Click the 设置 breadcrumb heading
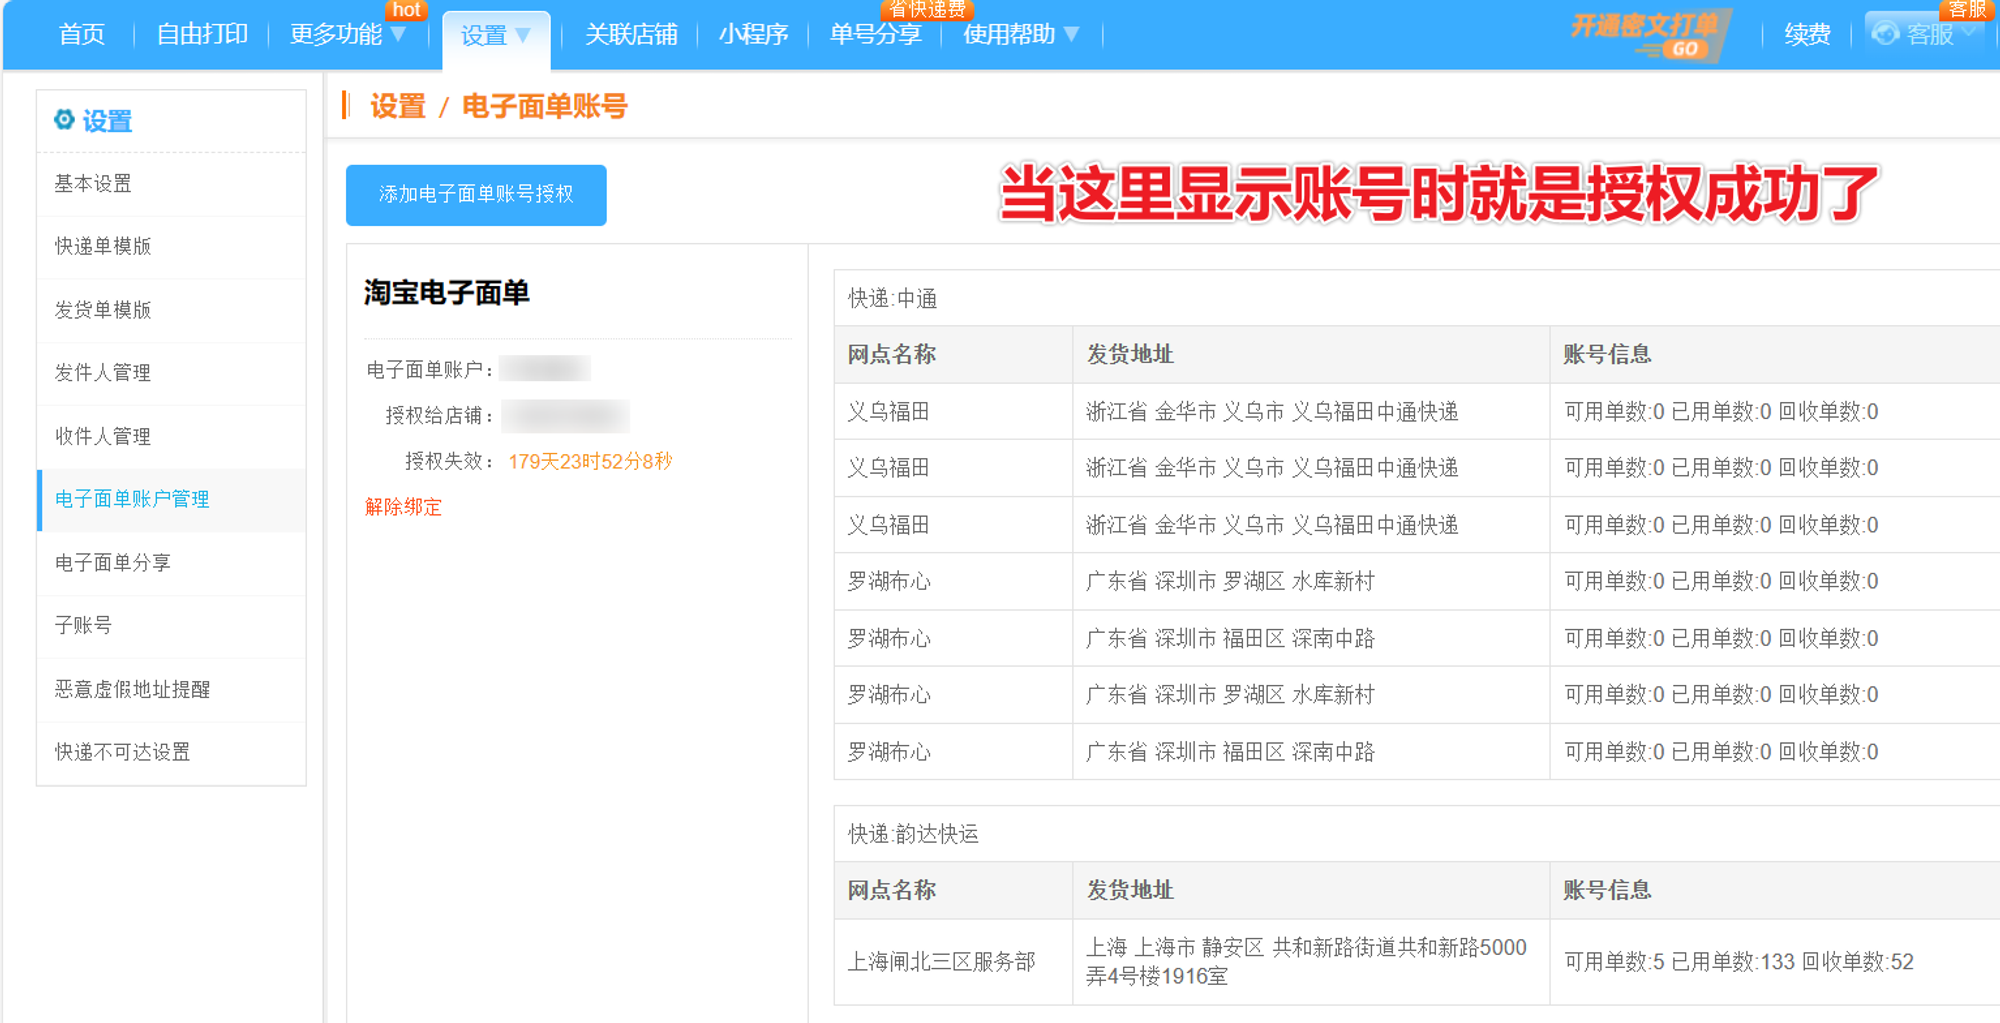 (398, 106)
